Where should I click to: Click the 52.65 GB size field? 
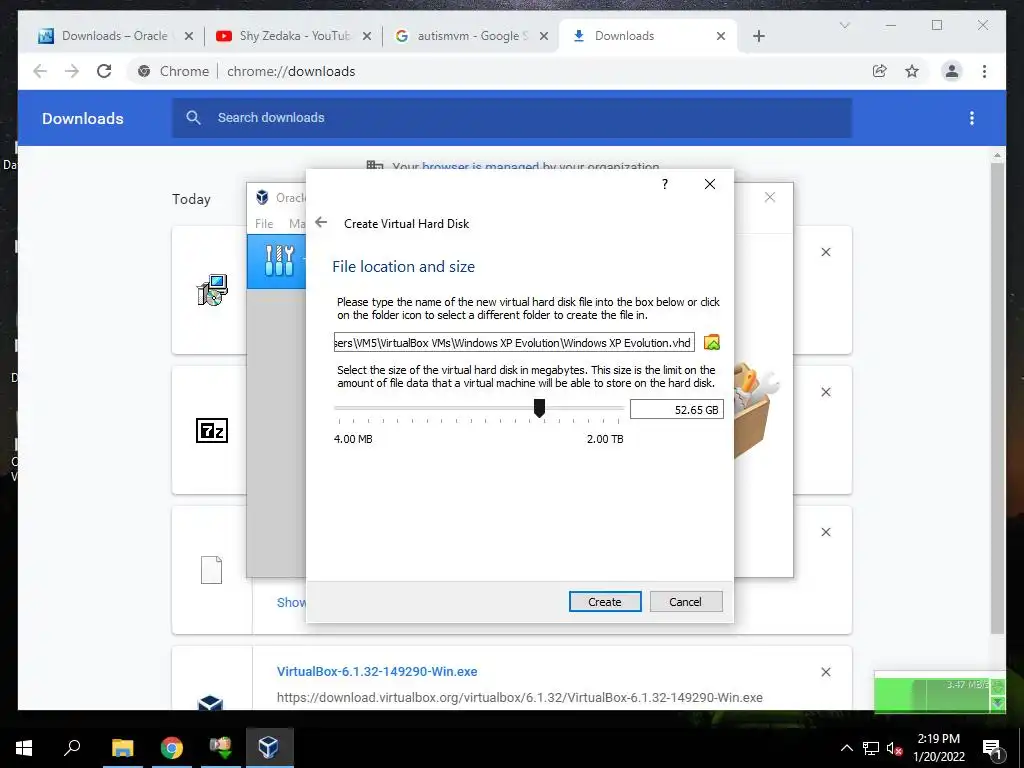(x=677, y=409)
